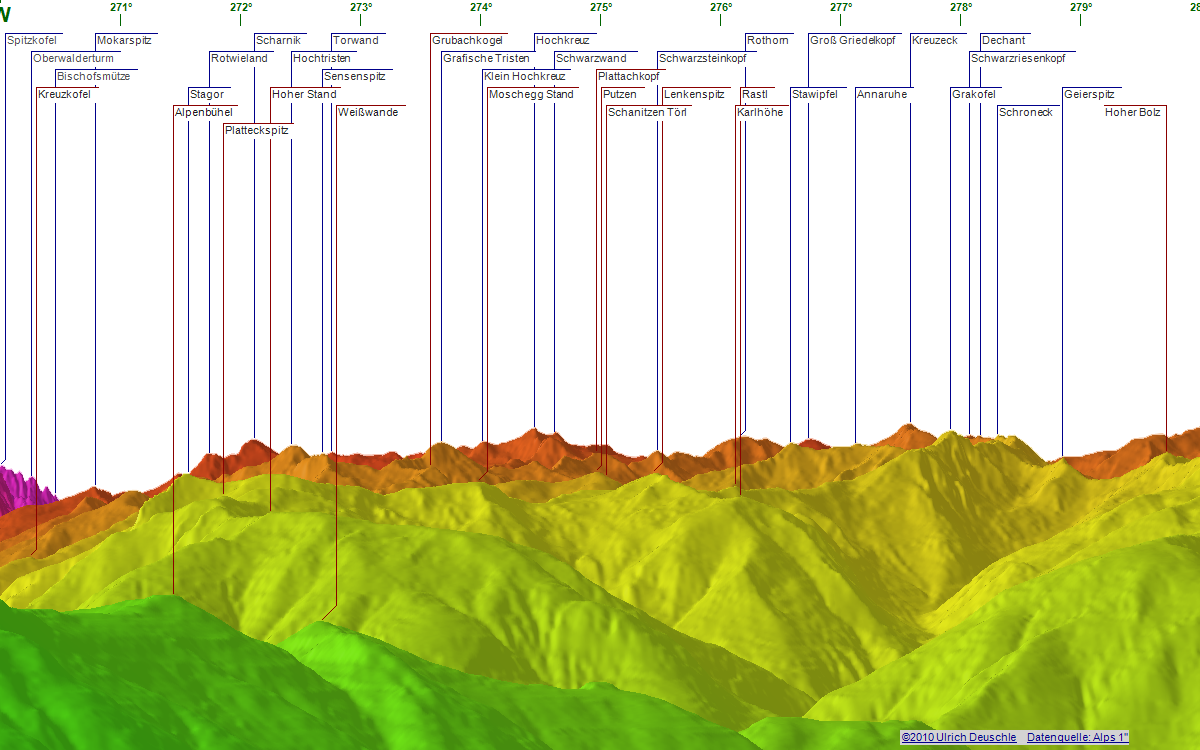
Task: Select the Schwarzriesenkopf label
Action: pos(1018,59)
